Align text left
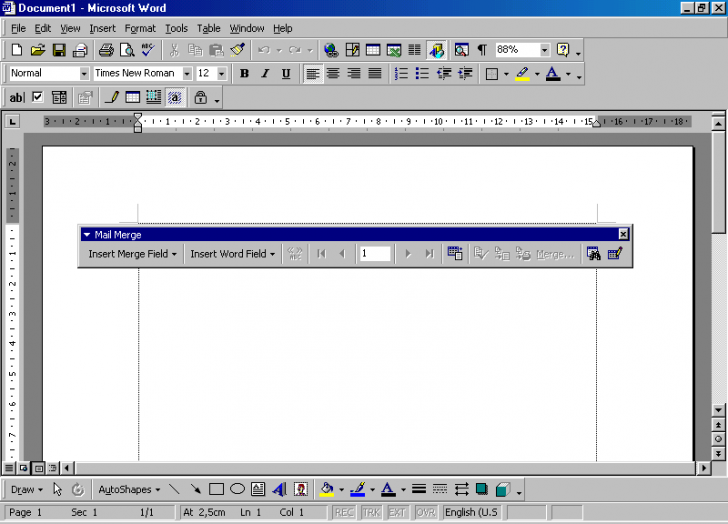Screen dimensions: 728x524 point(312,73)
